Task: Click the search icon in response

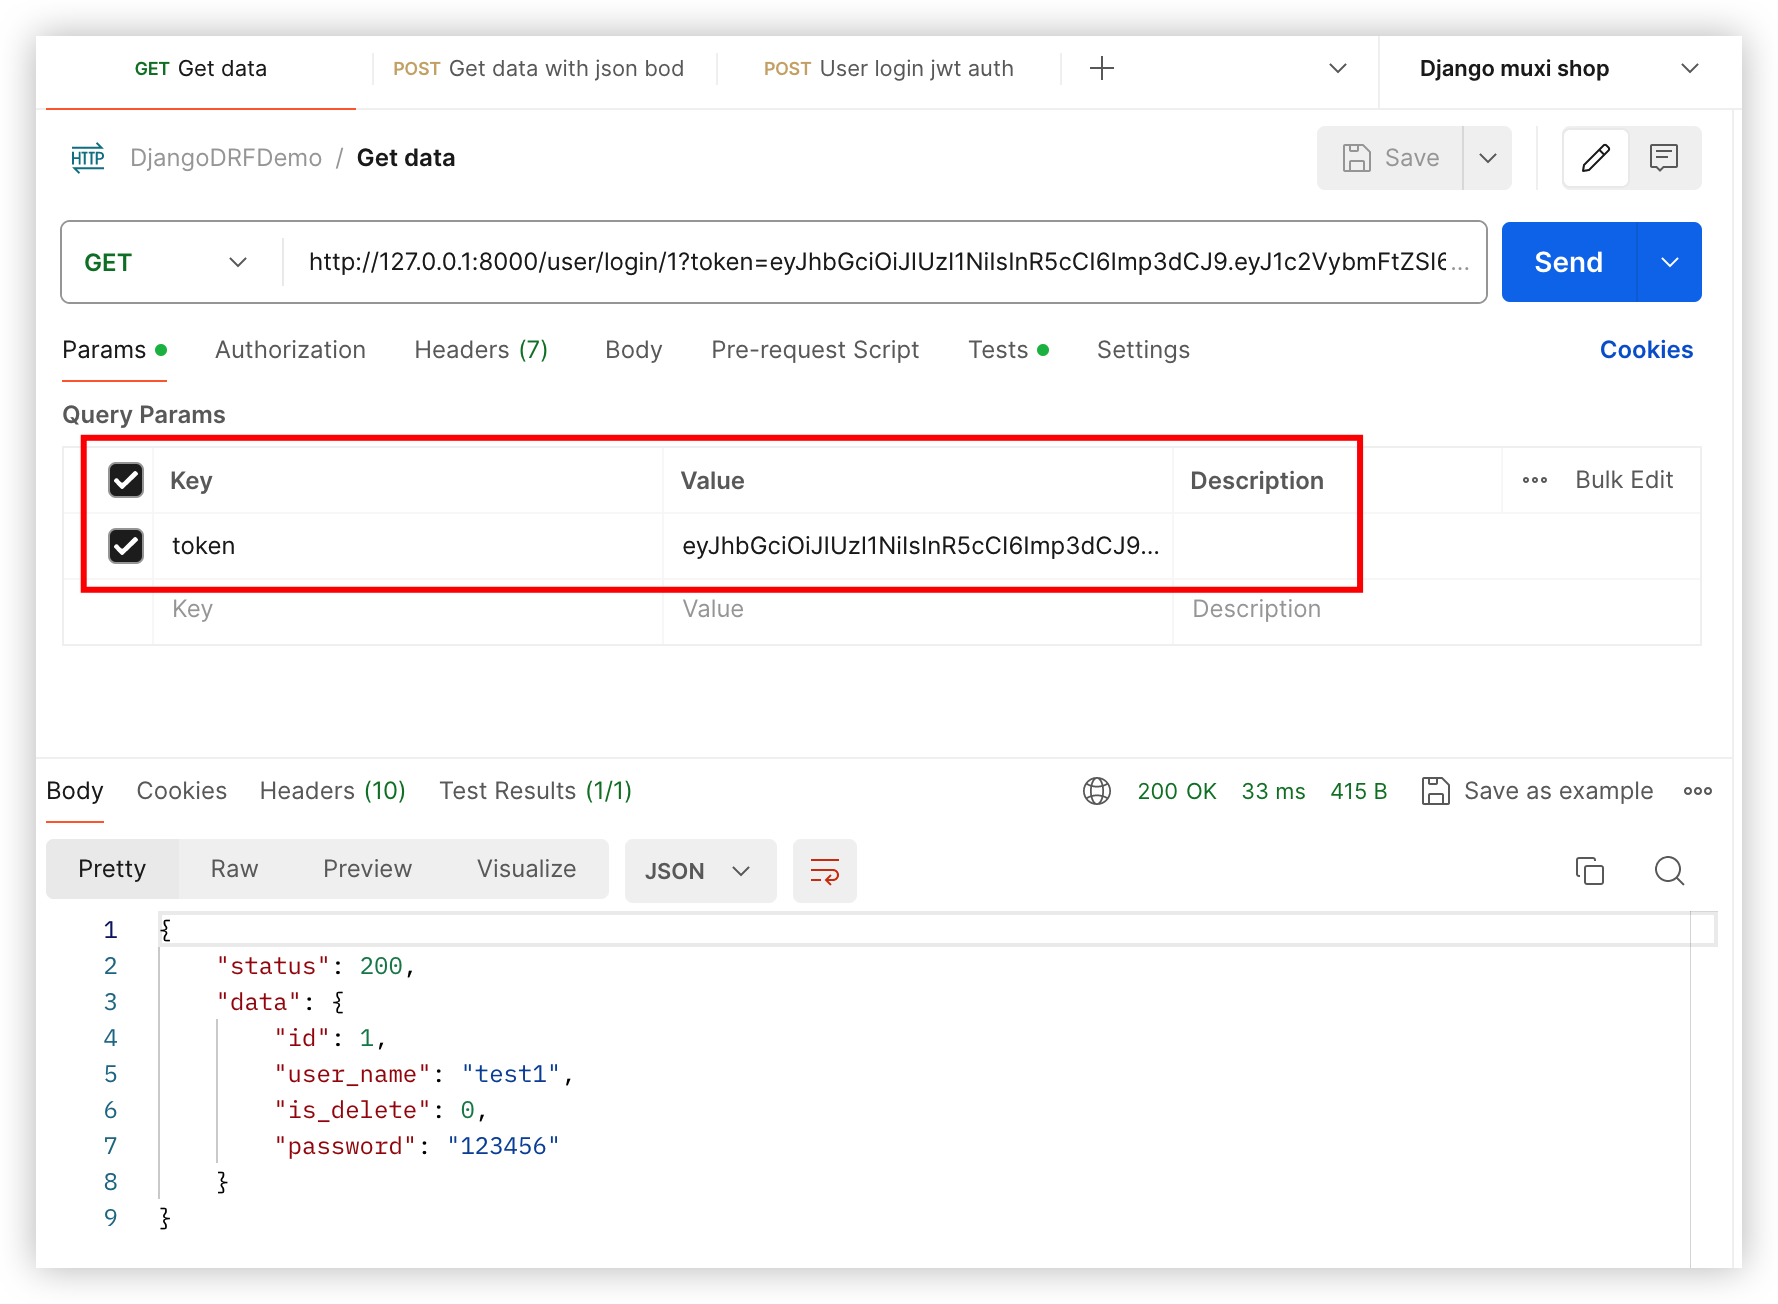Action: point(1669,871)
